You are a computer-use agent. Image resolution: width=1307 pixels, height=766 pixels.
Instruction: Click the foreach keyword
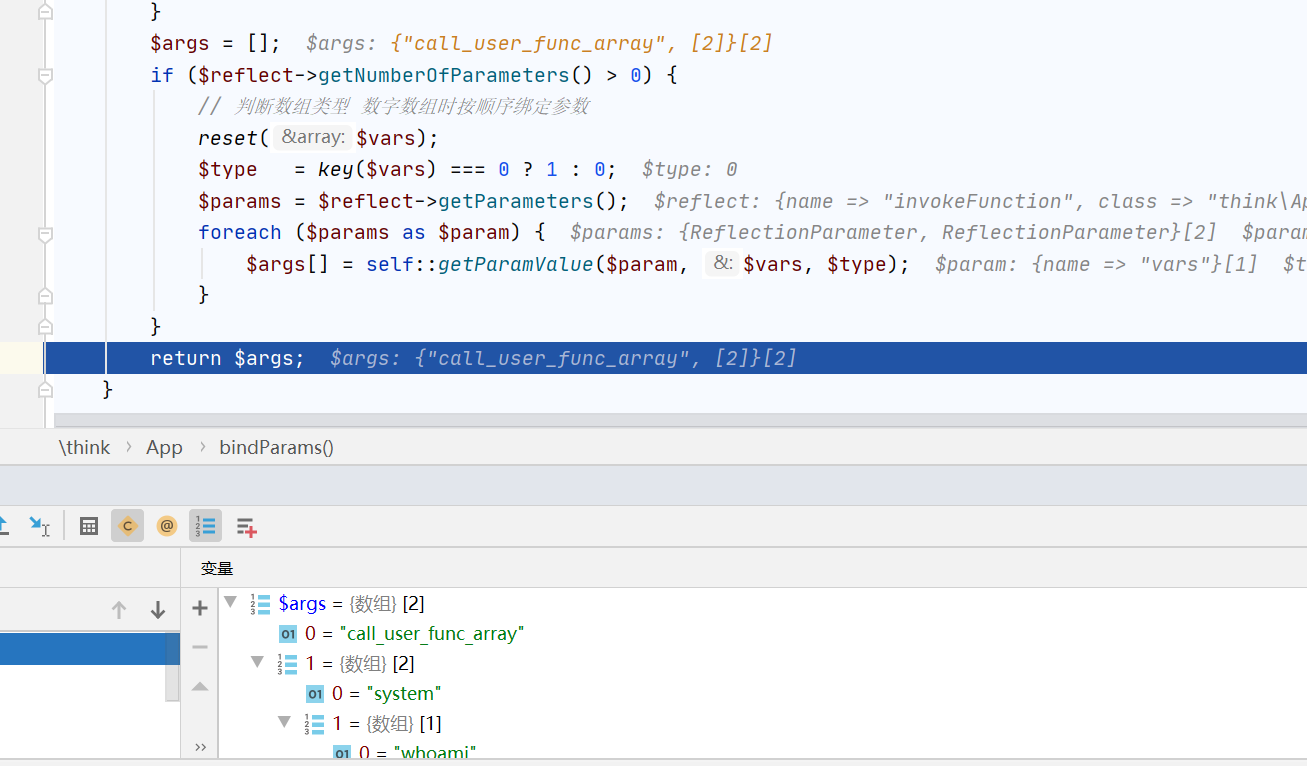pos(240,232)
